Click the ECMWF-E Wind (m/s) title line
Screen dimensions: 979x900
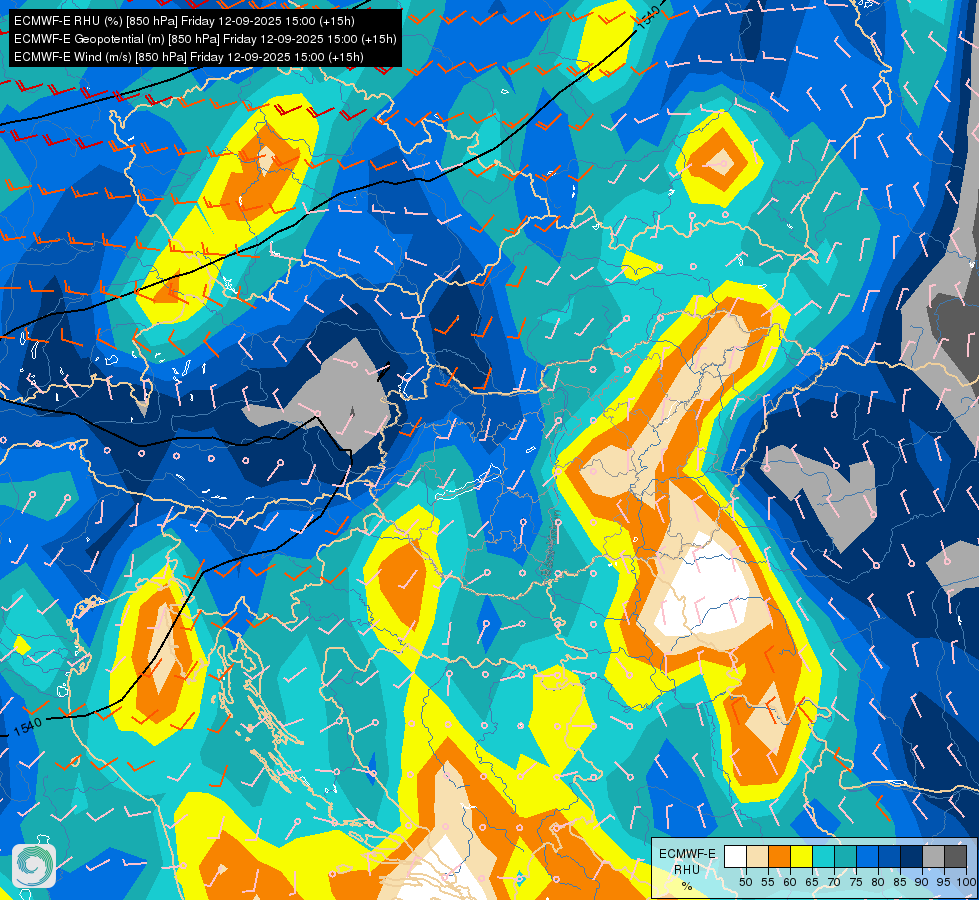189,57
